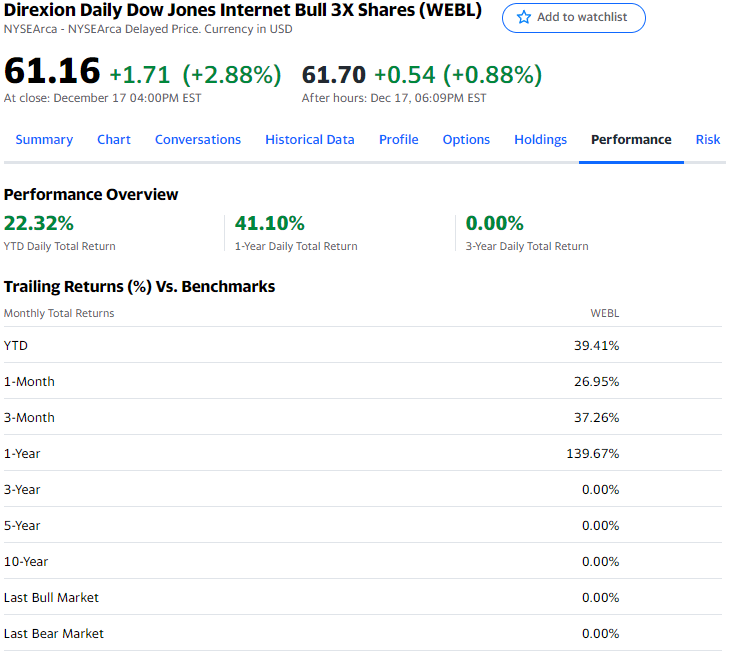Screen dimensions: 730x657
Task: Click the 61.70 after-hours price
Action: (333, 75)
